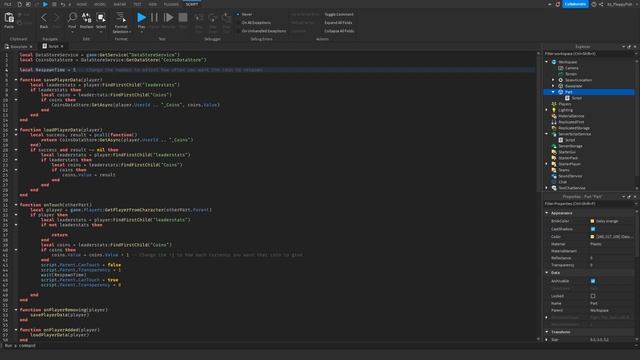Click the Collaborate button
Screen dimensions: 640x360
(x=575, y=4)
